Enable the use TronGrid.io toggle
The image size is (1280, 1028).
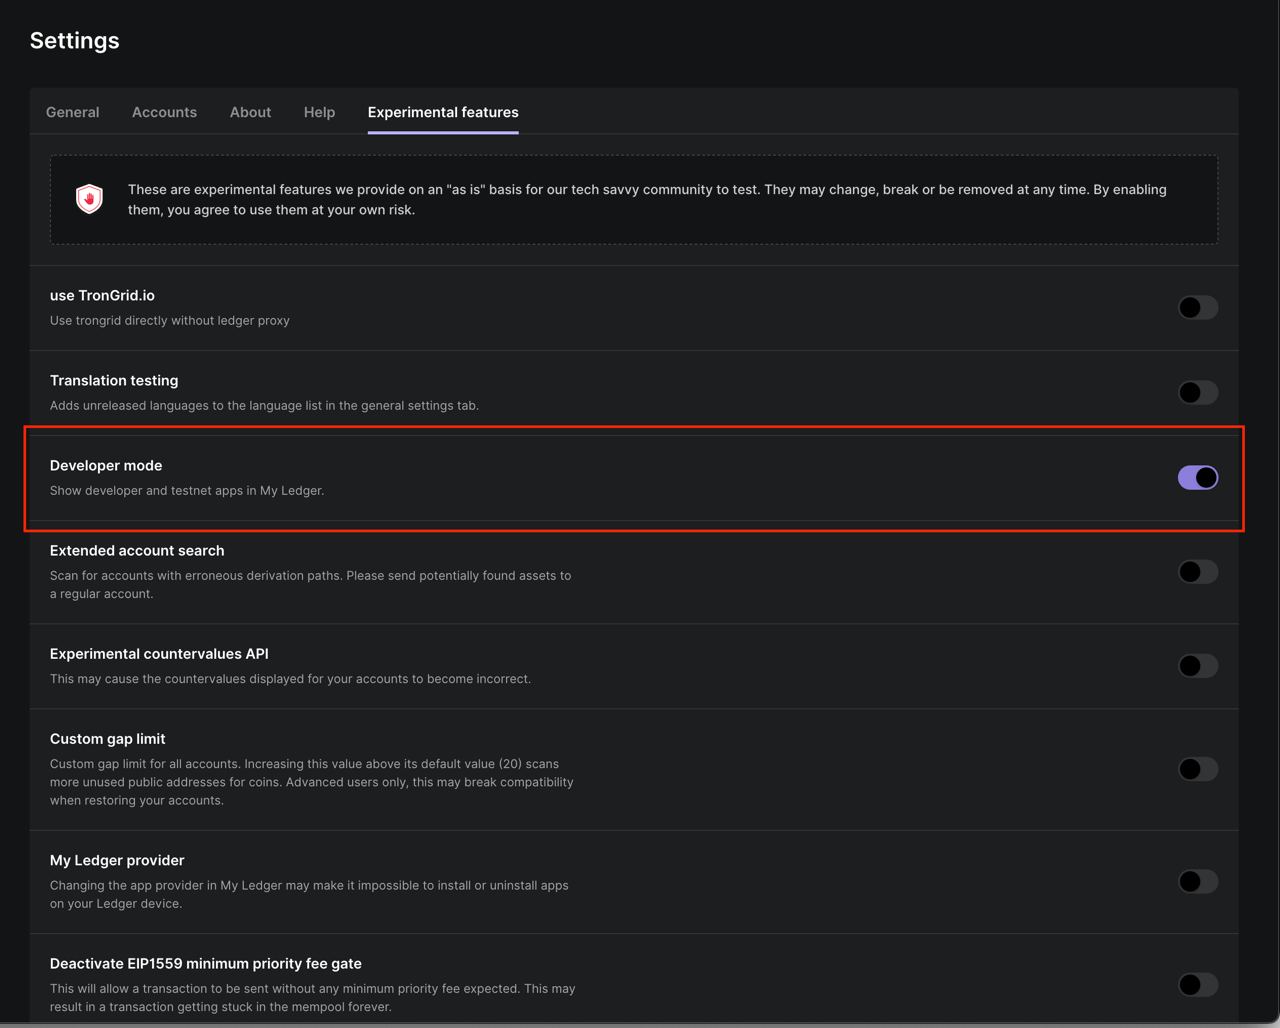pyautogui.click(x=1197, y=307)
